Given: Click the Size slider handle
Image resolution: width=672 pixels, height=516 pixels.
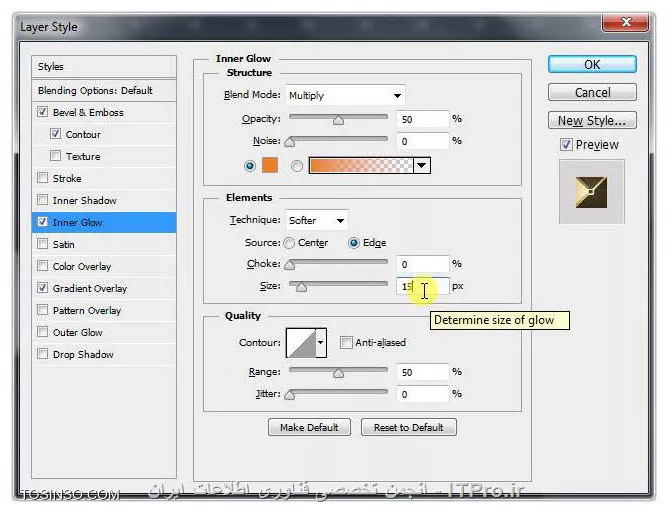Looking at the screenshot, I should point(302,287).
